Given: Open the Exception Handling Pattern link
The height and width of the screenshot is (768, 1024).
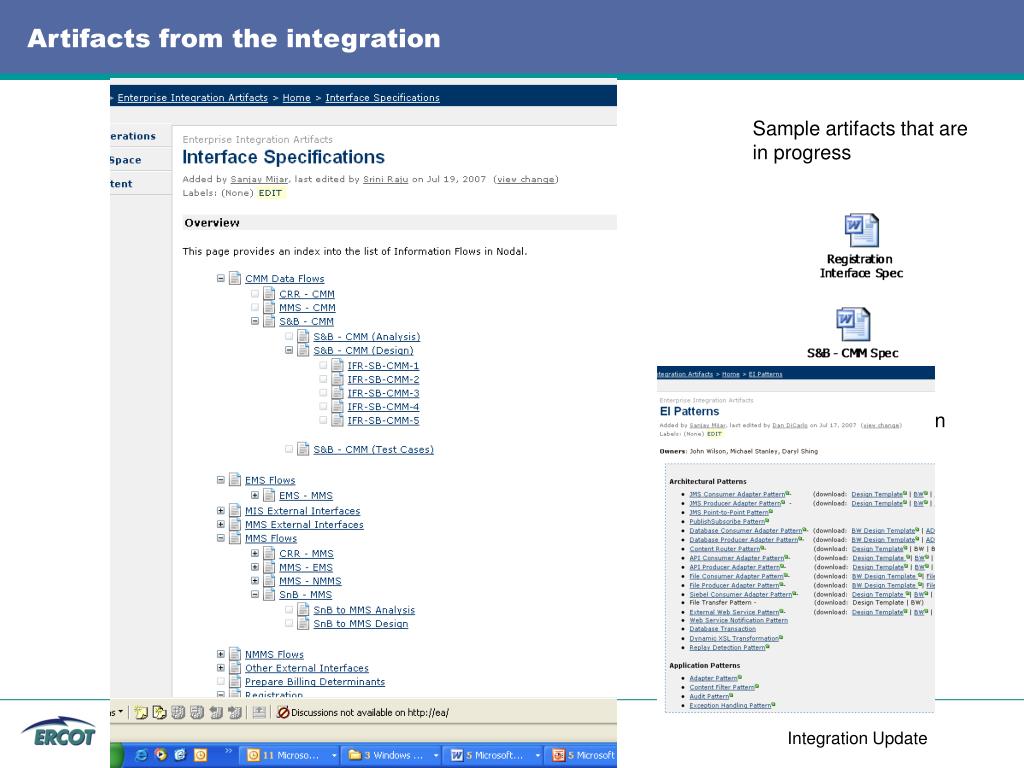Looking at the screenshot, I should coord(730,706).
